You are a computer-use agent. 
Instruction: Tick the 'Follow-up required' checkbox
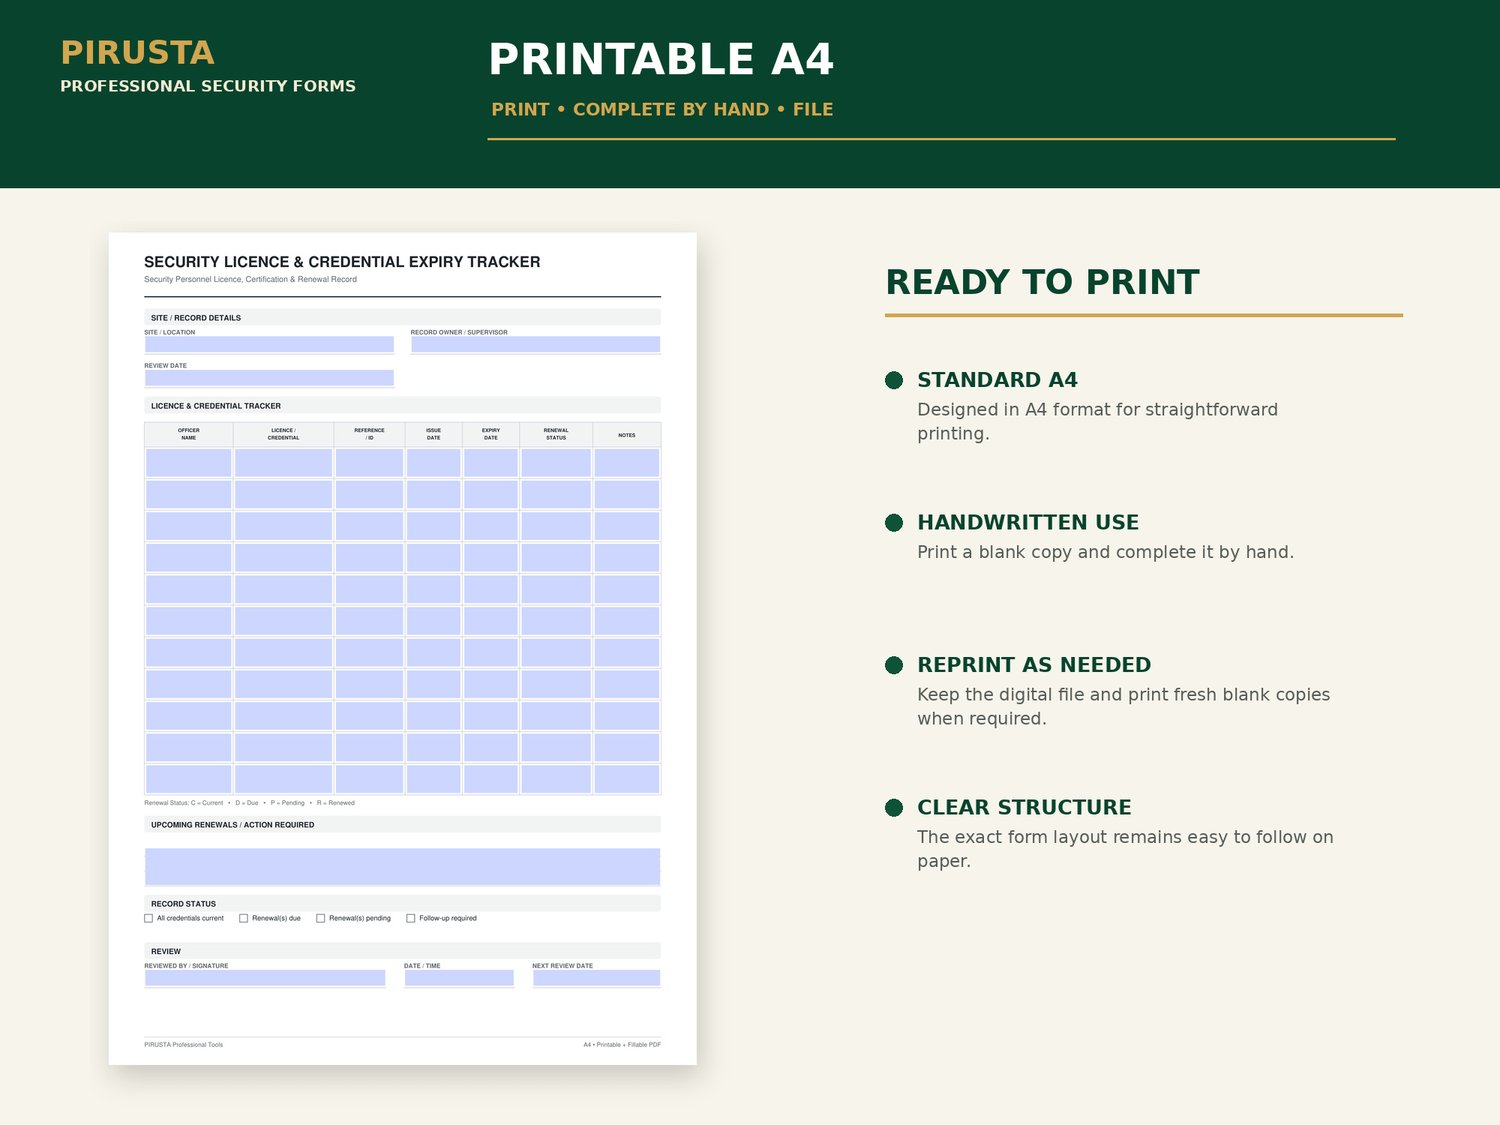pos(411,918)
